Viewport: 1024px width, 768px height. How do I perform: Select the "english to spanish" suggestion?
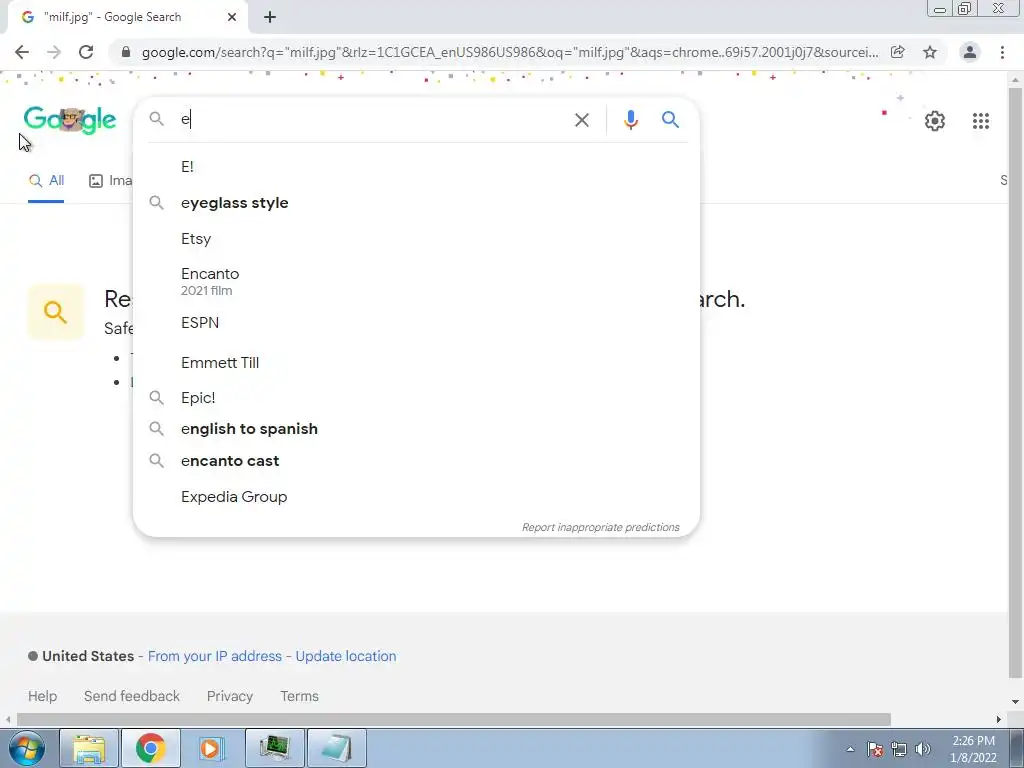[x=416, y=428]
